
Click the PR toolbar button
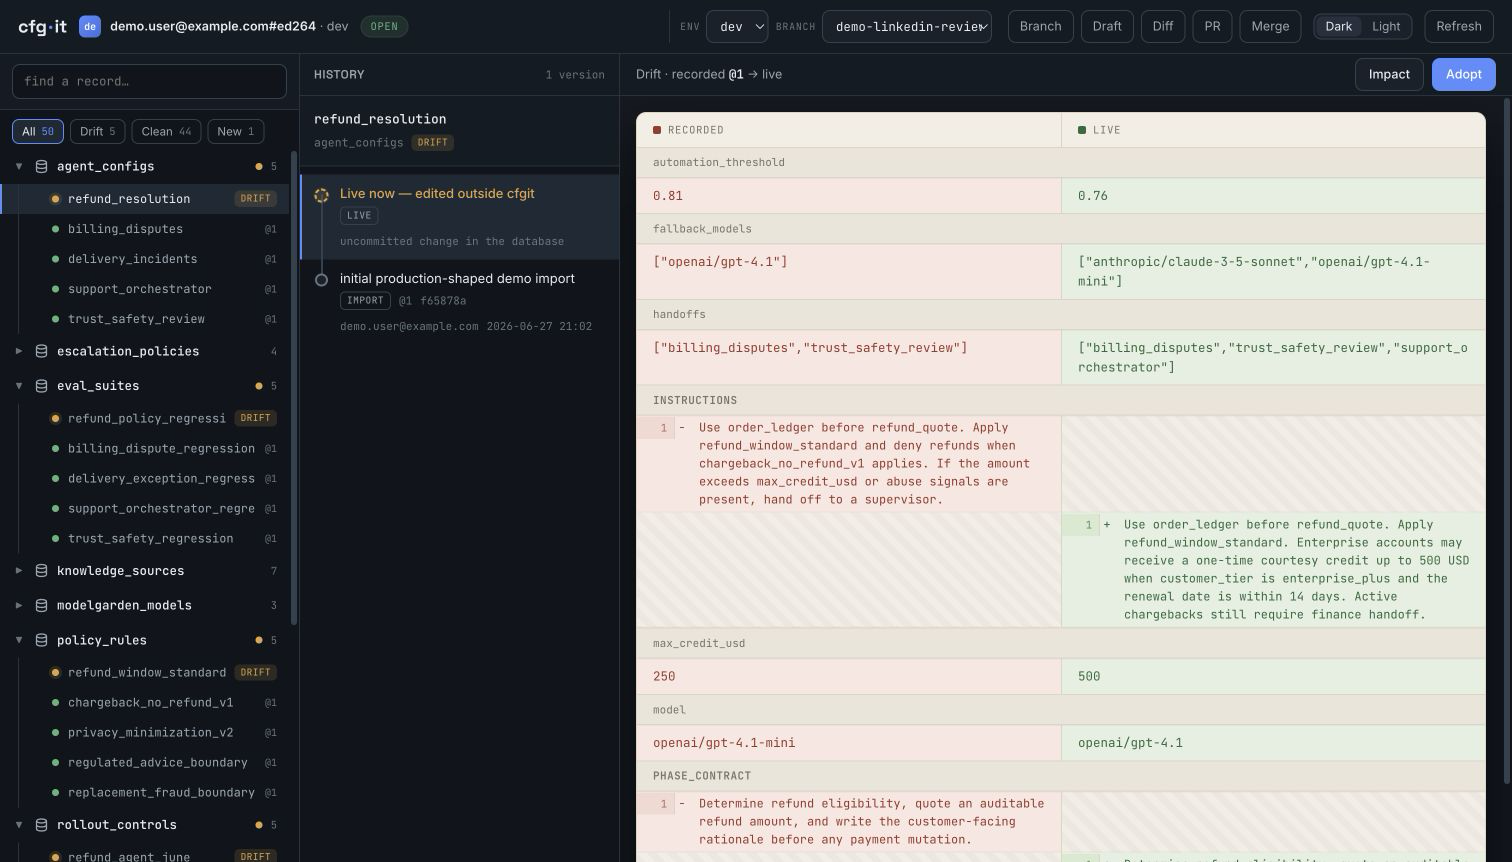point(1212,26)
